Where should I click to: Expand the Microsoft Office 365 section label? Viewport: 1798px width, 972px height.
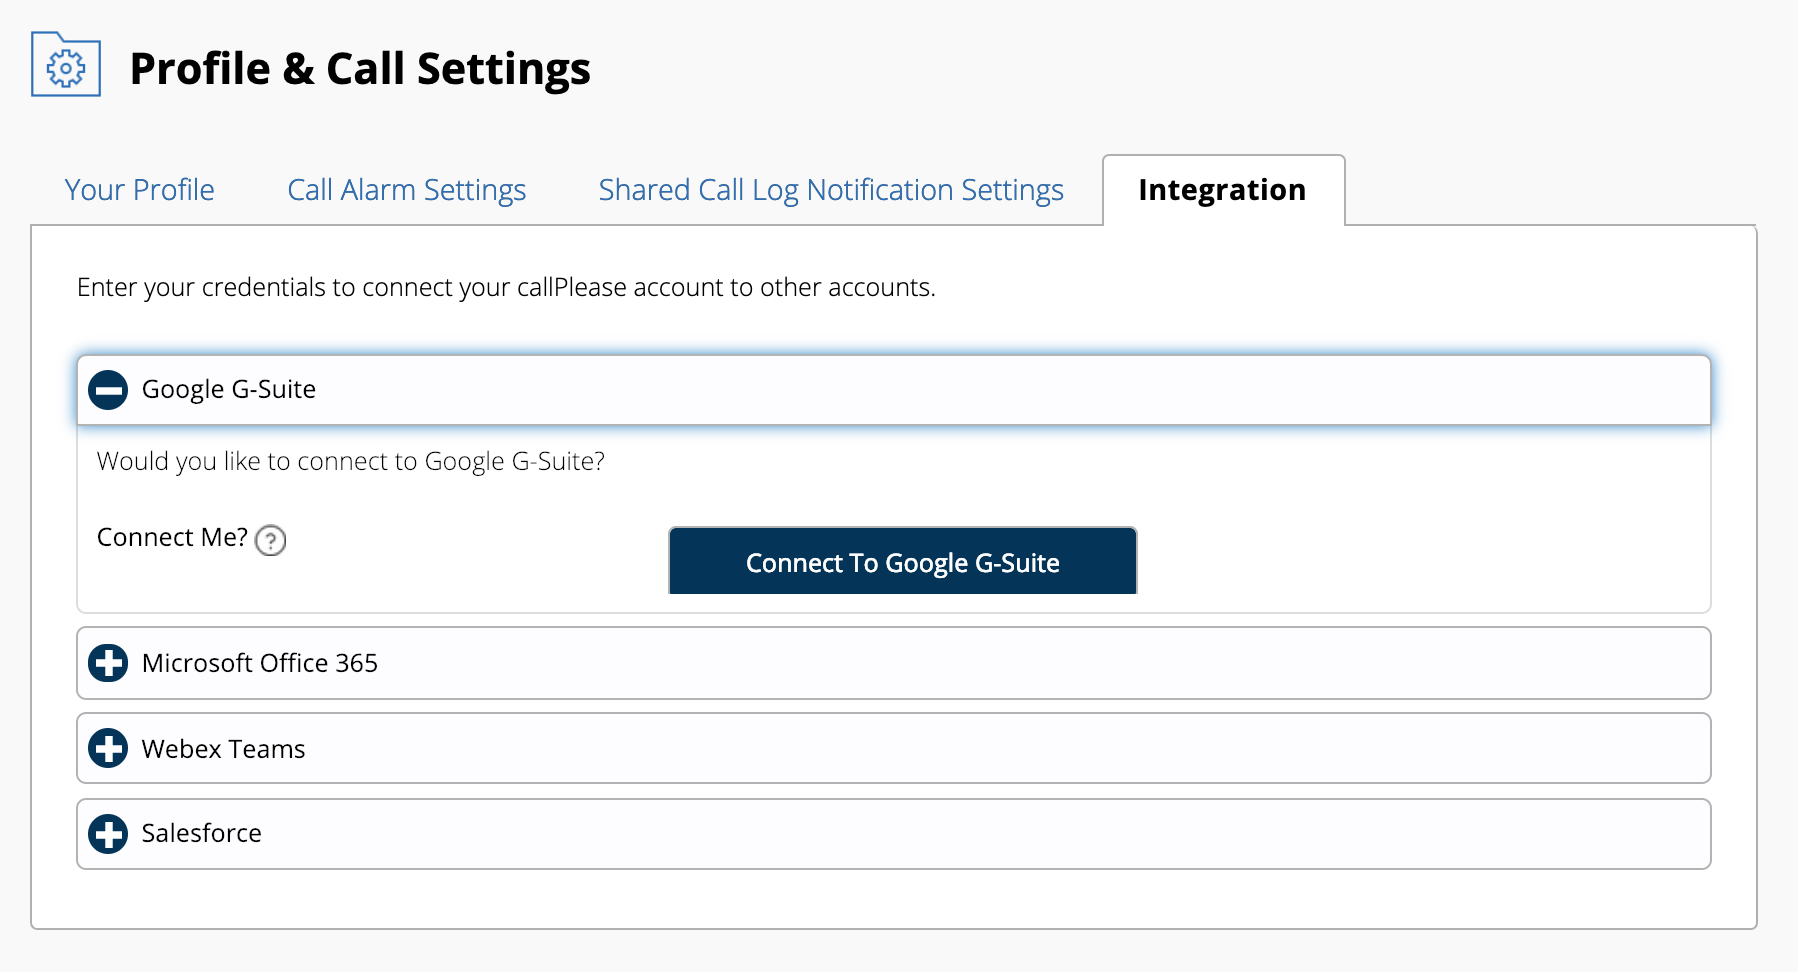[x=259, y=663]
